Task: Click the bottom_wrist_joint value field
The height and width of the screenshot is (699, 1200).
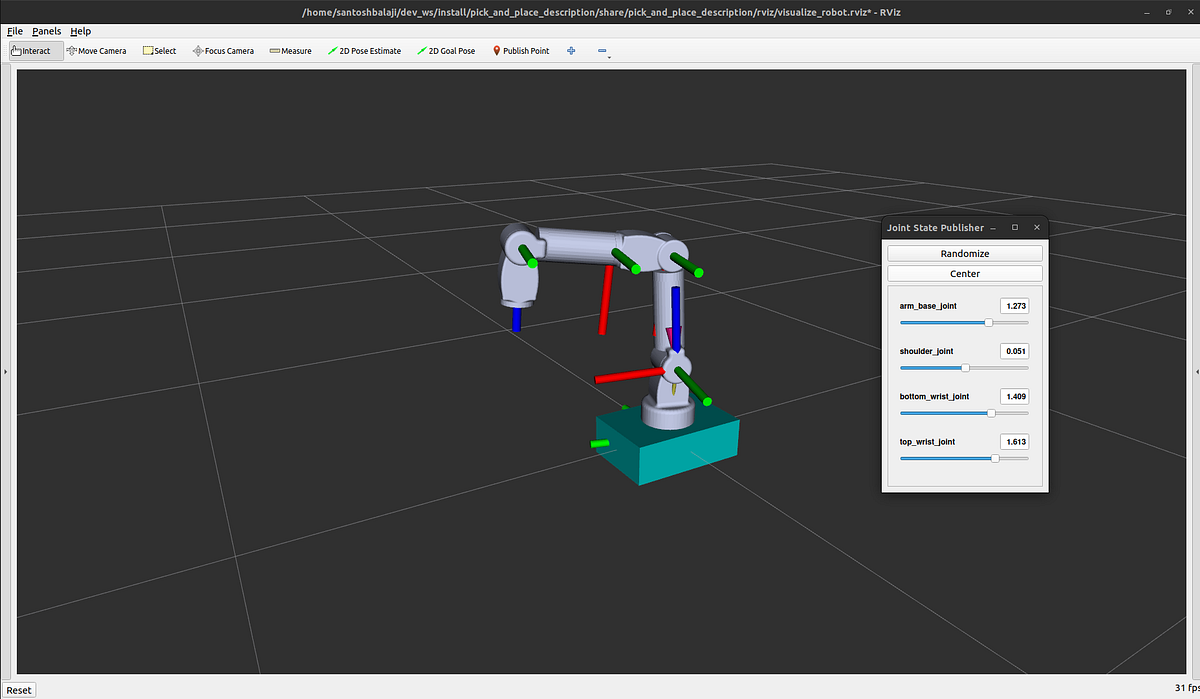Action: click(x=1014, y=396)
